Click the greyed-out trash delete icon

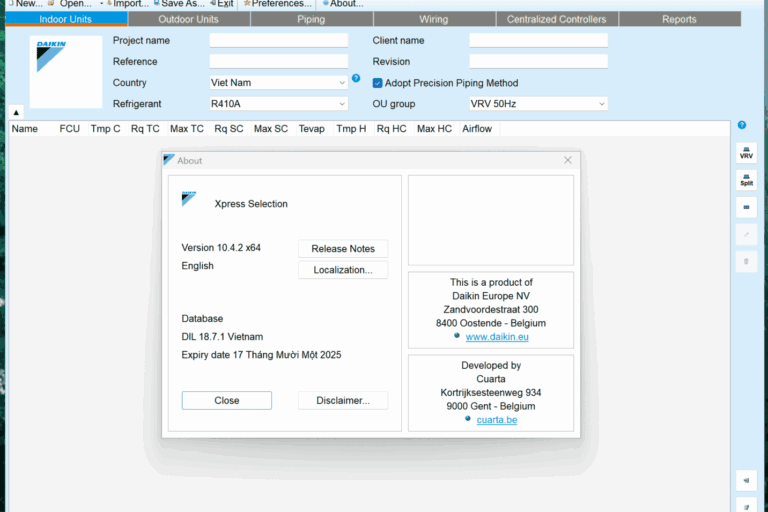746,261
